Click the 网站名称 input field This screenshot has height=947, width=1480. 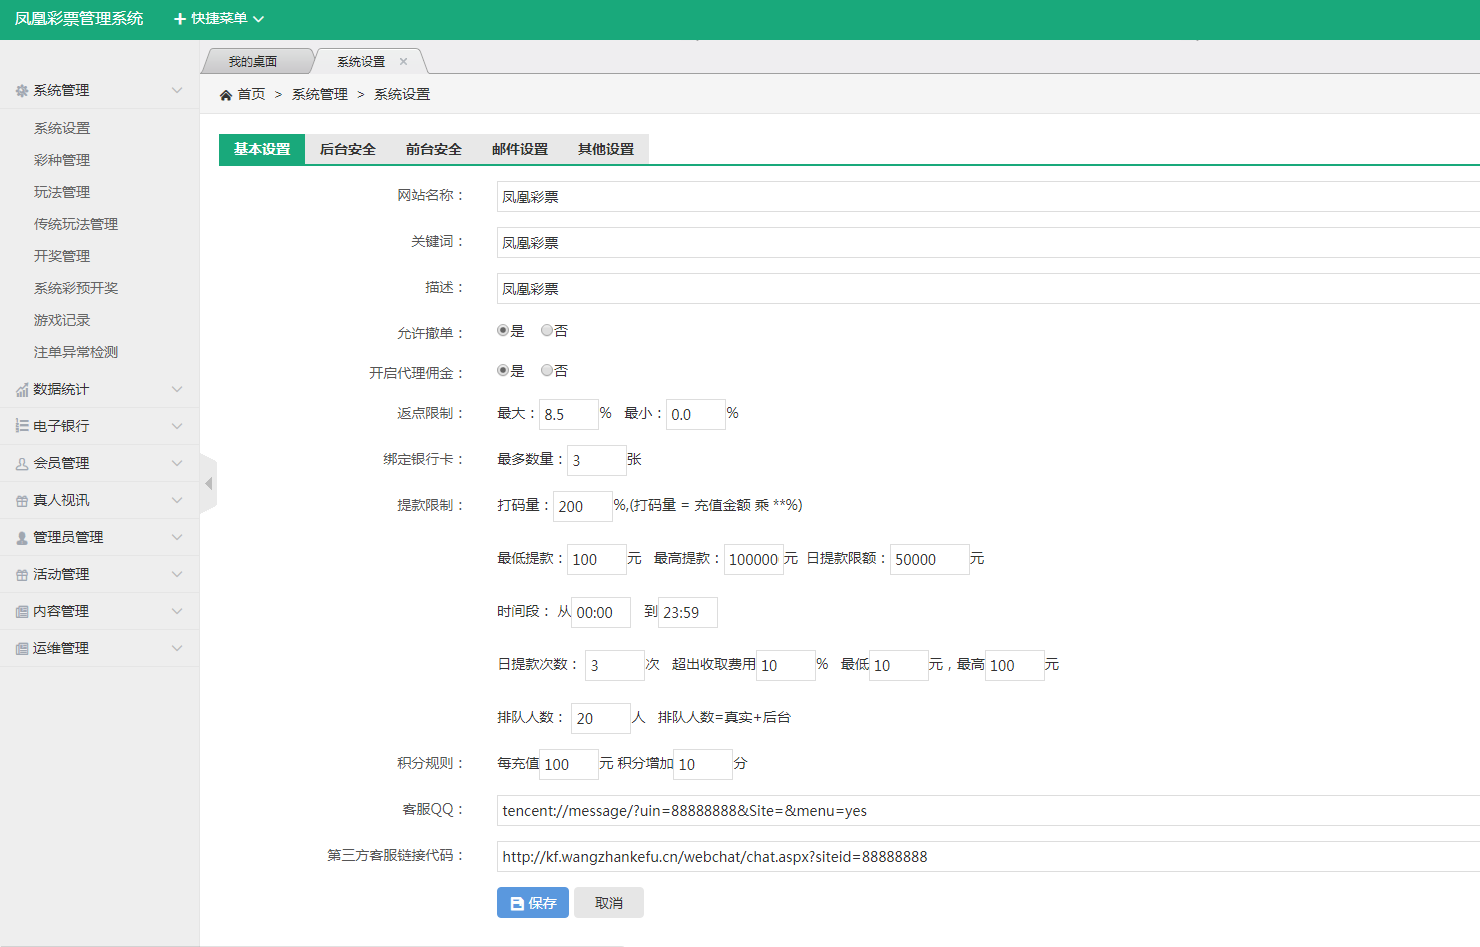985,197
